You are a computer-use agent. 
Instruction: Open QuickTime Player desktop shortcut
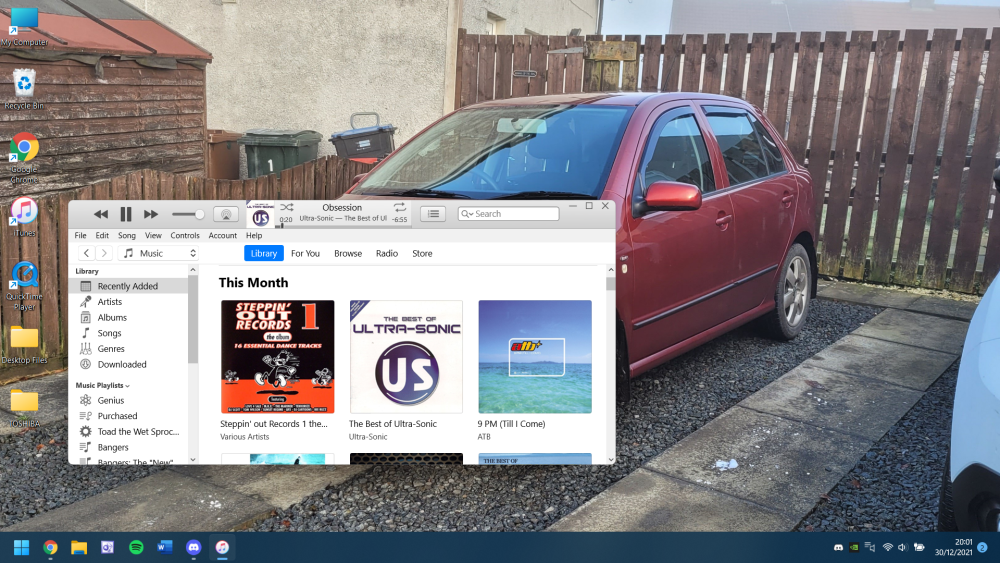point(24,286)
